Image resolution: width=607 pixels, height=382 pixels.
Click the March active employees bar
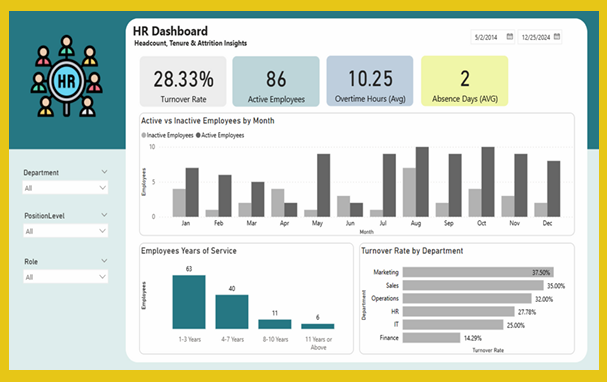(258, 199)
